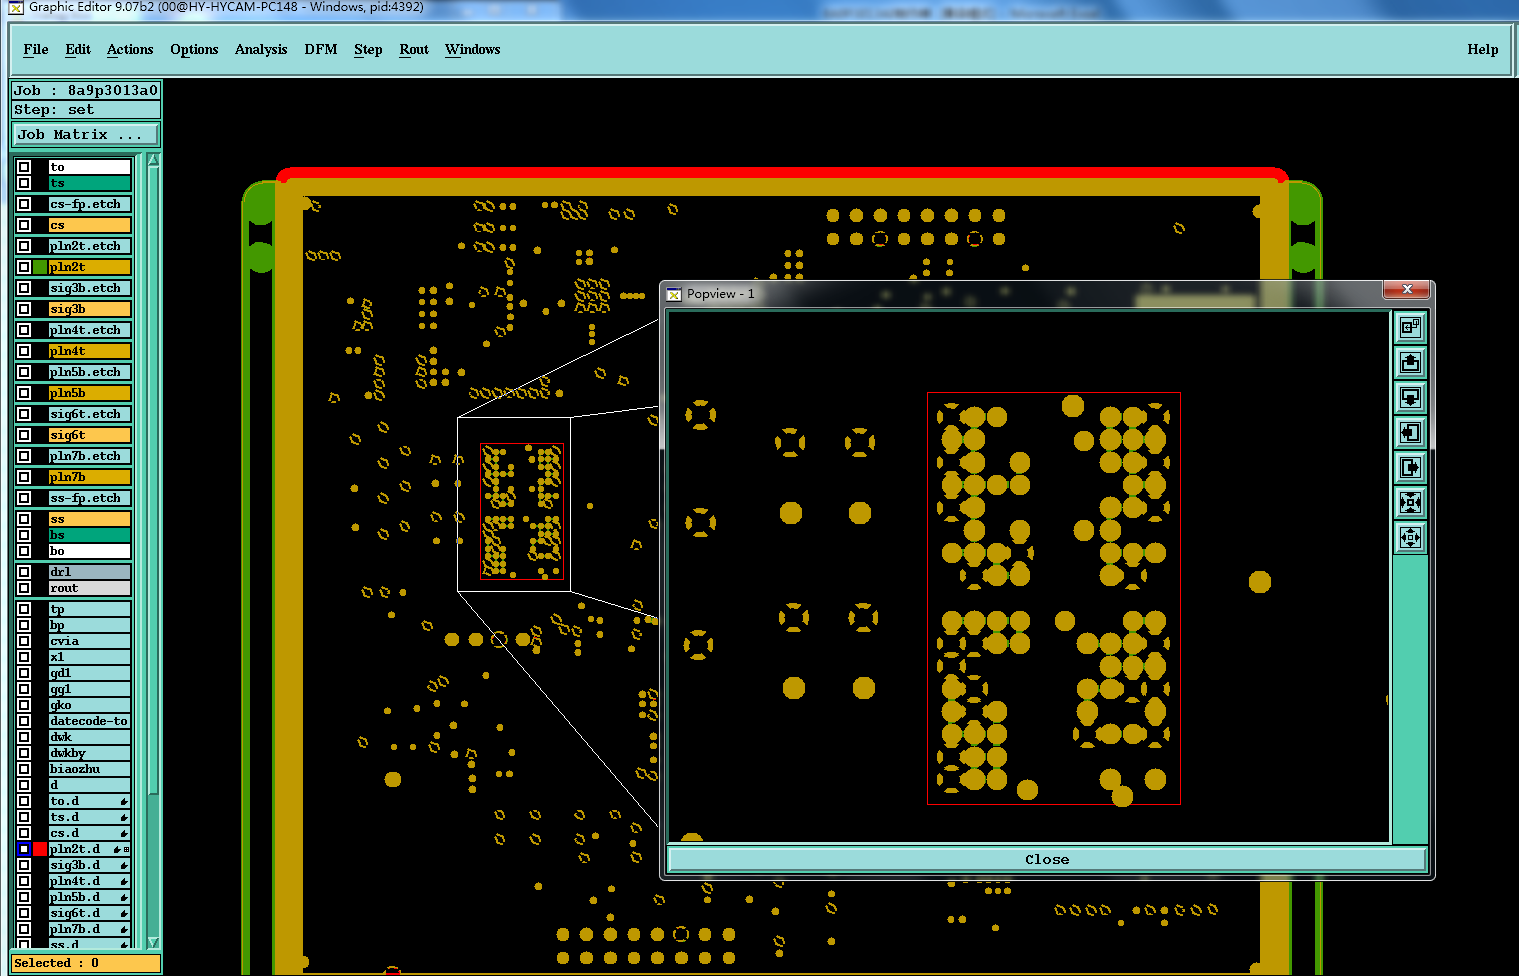Viewport: 1519px width, 976px height.
Task: Click the red color swatch of pln2t.d
Action: pyautogui.click(x=40, y=849)
